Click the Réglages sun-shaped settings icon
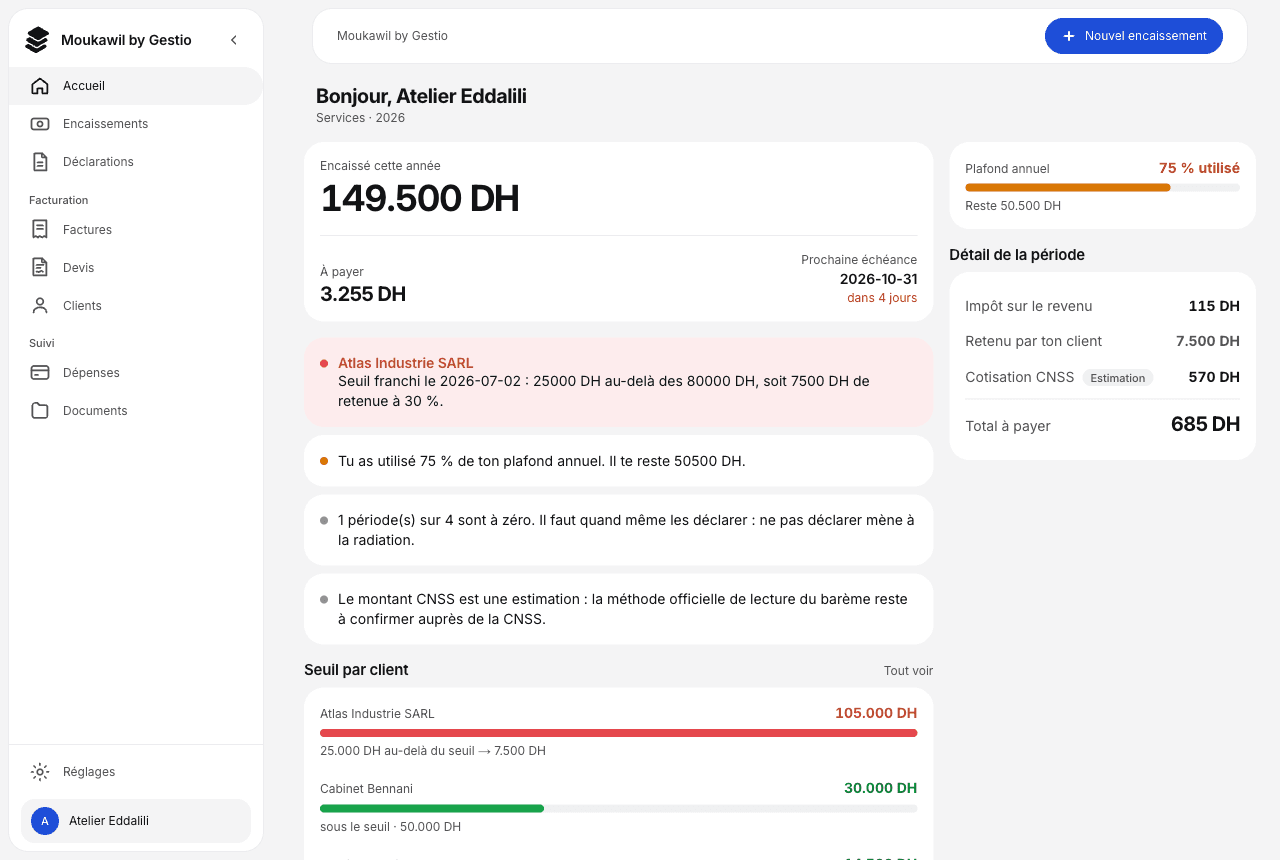Image resolution: width=1280 pixels, height=860 pixels. coord(40,772)
